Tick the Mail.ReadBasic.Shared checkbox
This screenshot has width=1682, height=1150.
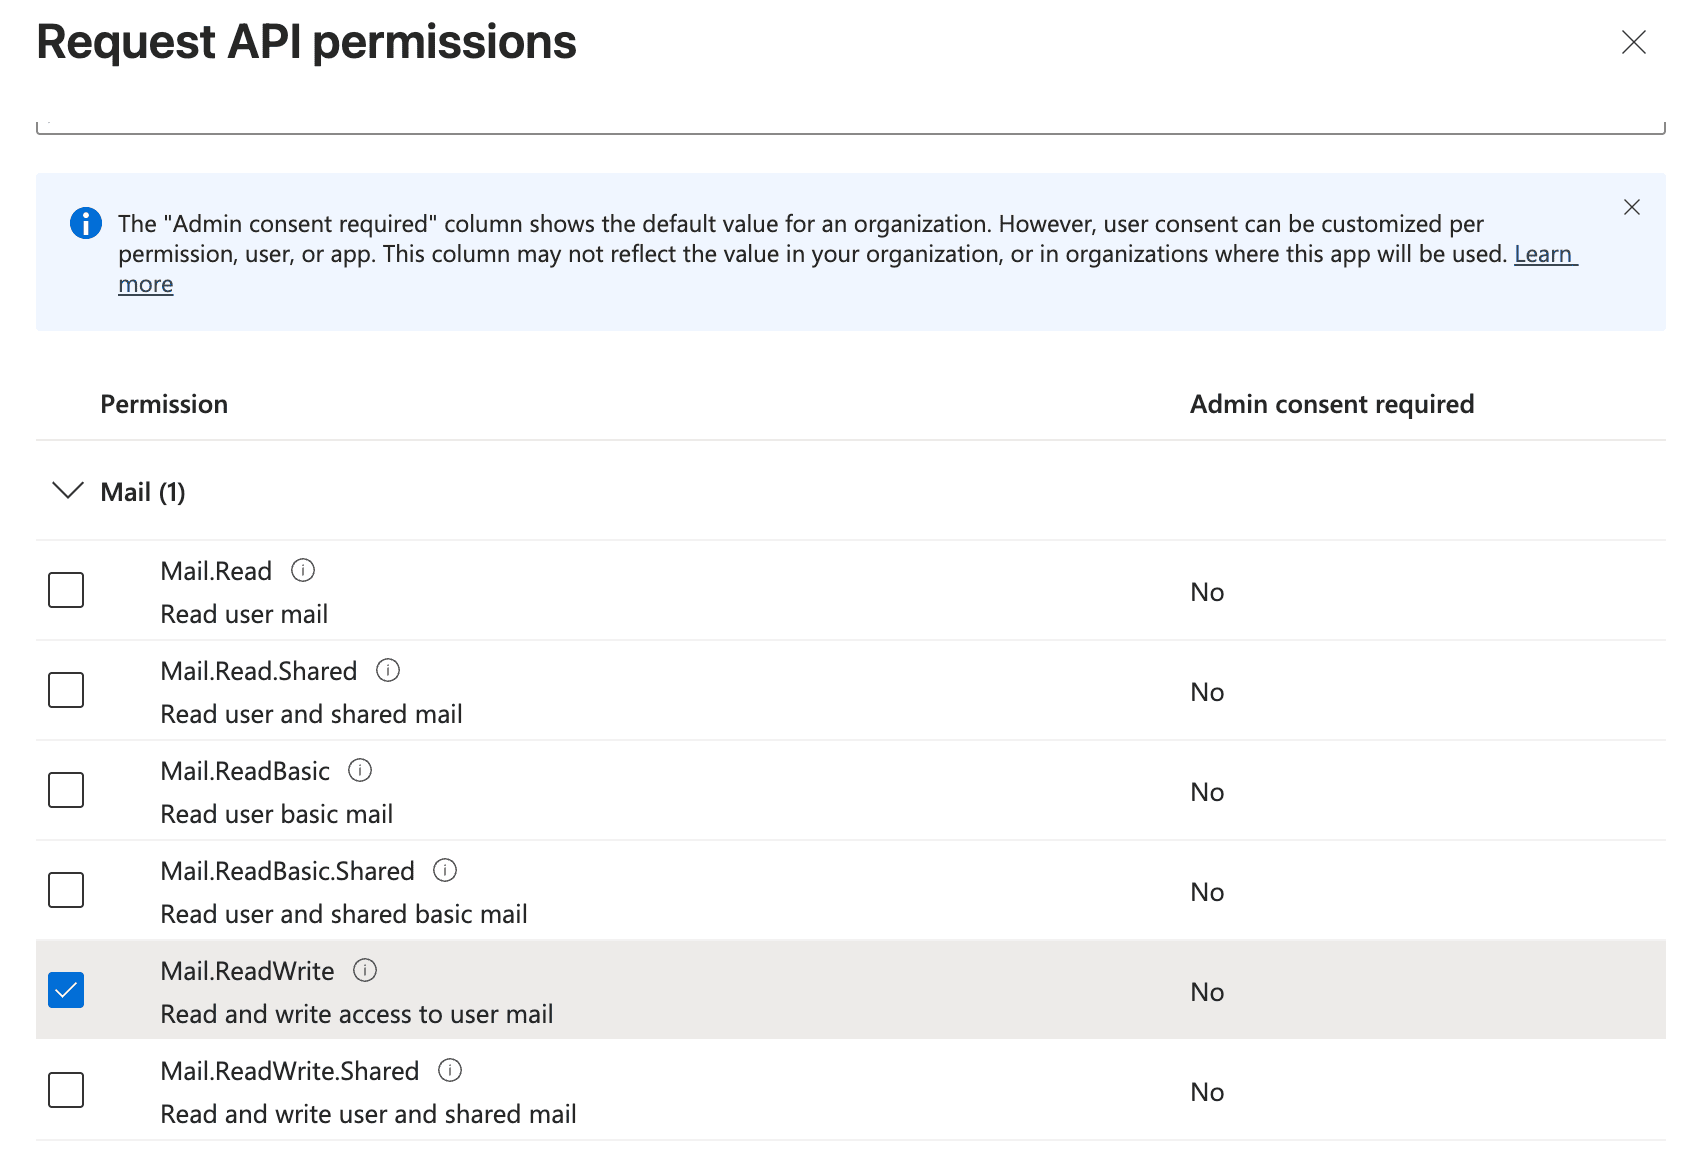66,890
